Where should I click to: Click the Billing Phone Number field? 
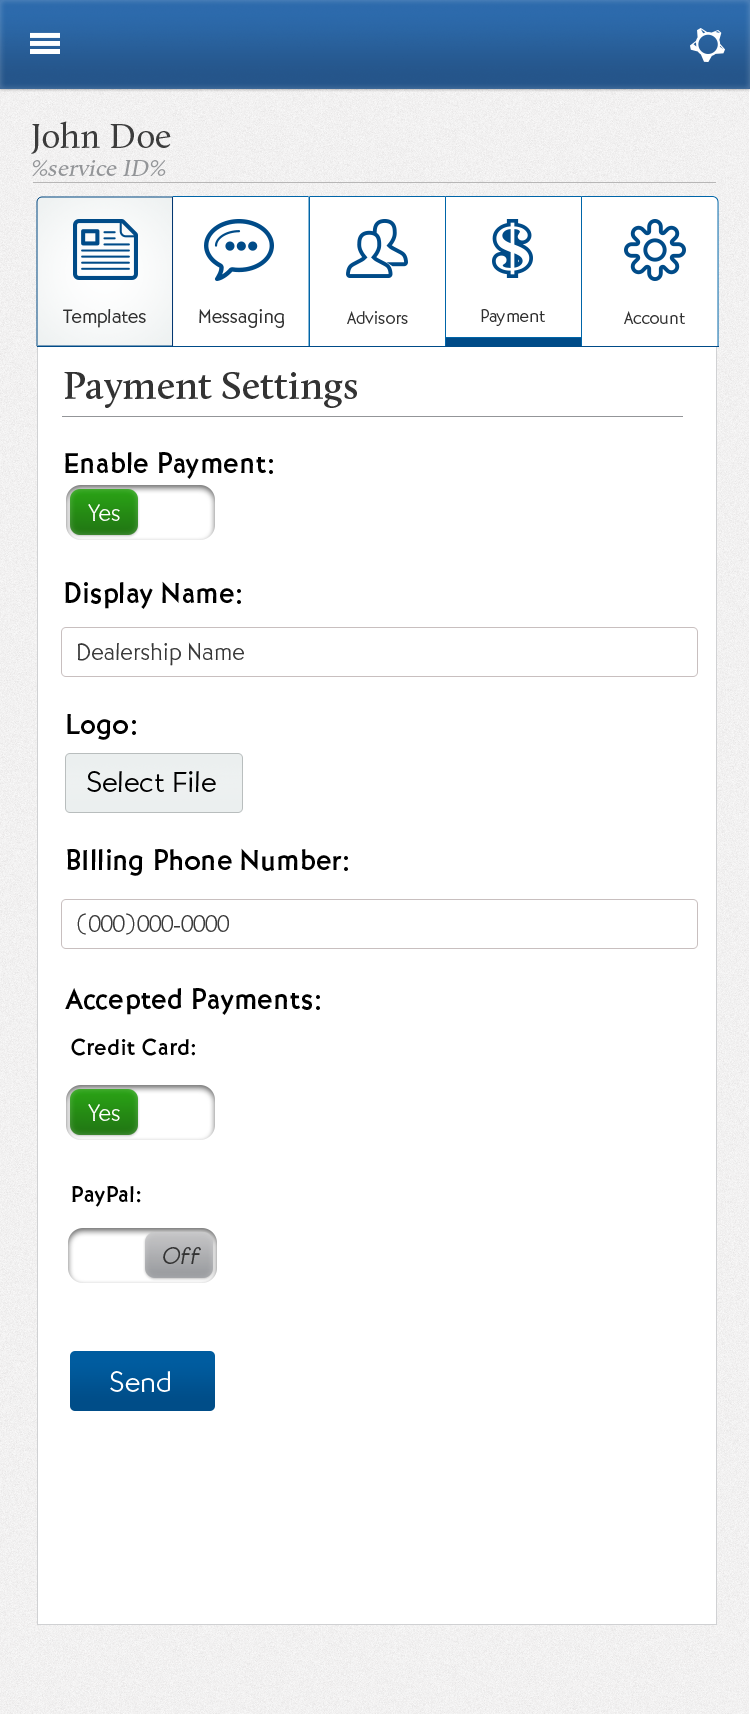(379, 924)
